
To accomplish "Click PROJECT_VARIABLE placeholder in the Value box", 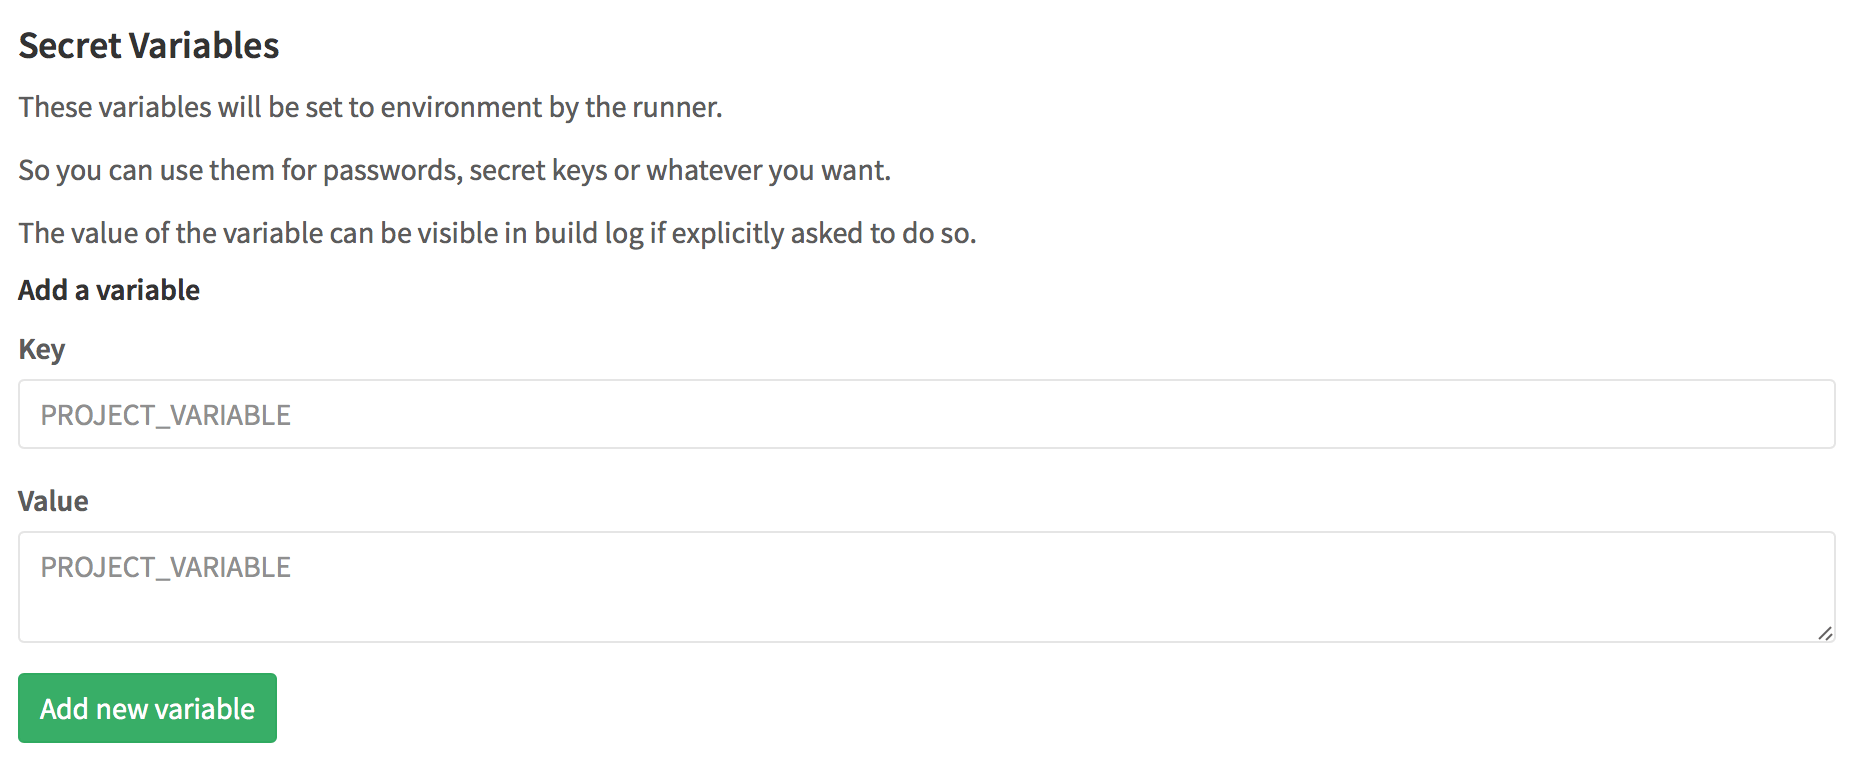I will pos(166,567).
